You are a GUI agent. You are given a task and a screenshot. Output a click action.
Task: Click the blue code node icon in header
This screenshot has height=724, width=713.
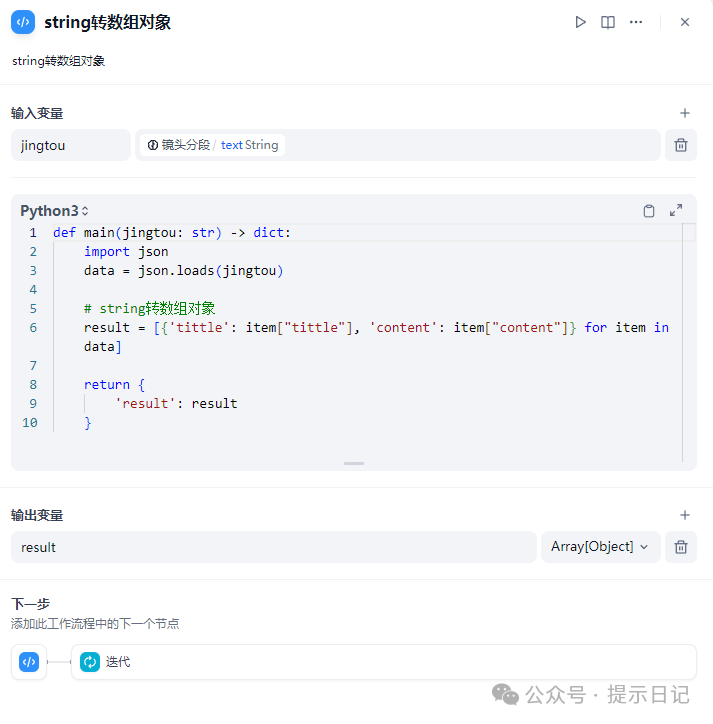(x=23, y=22)
